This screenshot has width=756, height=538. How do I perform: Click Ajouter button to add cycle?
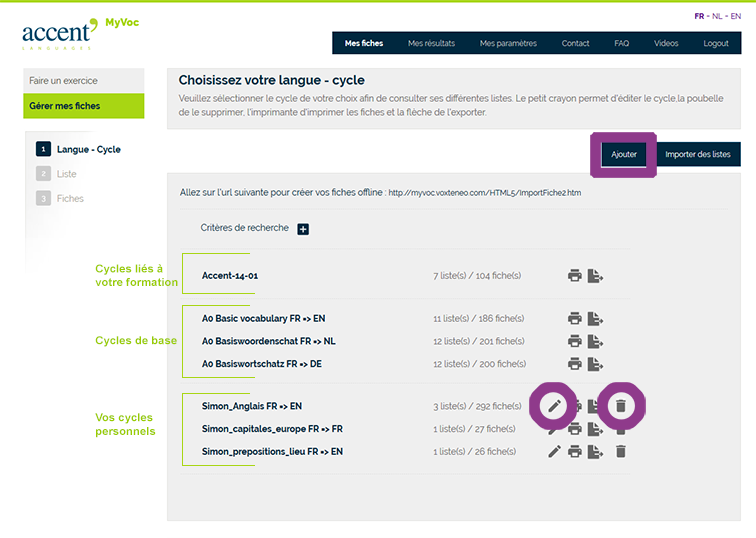point(624,154)
